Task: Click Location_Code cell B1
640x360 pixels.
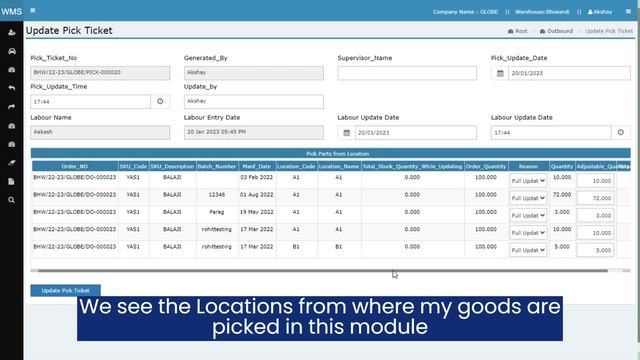Action: 296,247
